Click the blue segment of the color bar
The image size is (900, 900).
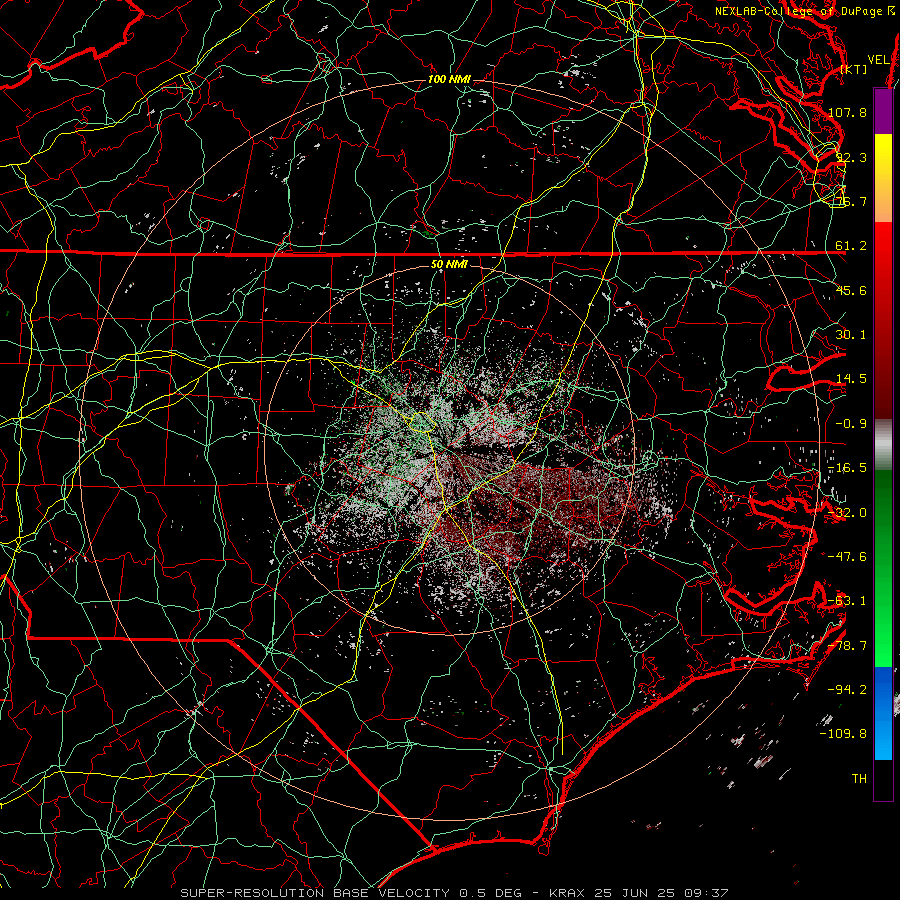coord(883,713)
